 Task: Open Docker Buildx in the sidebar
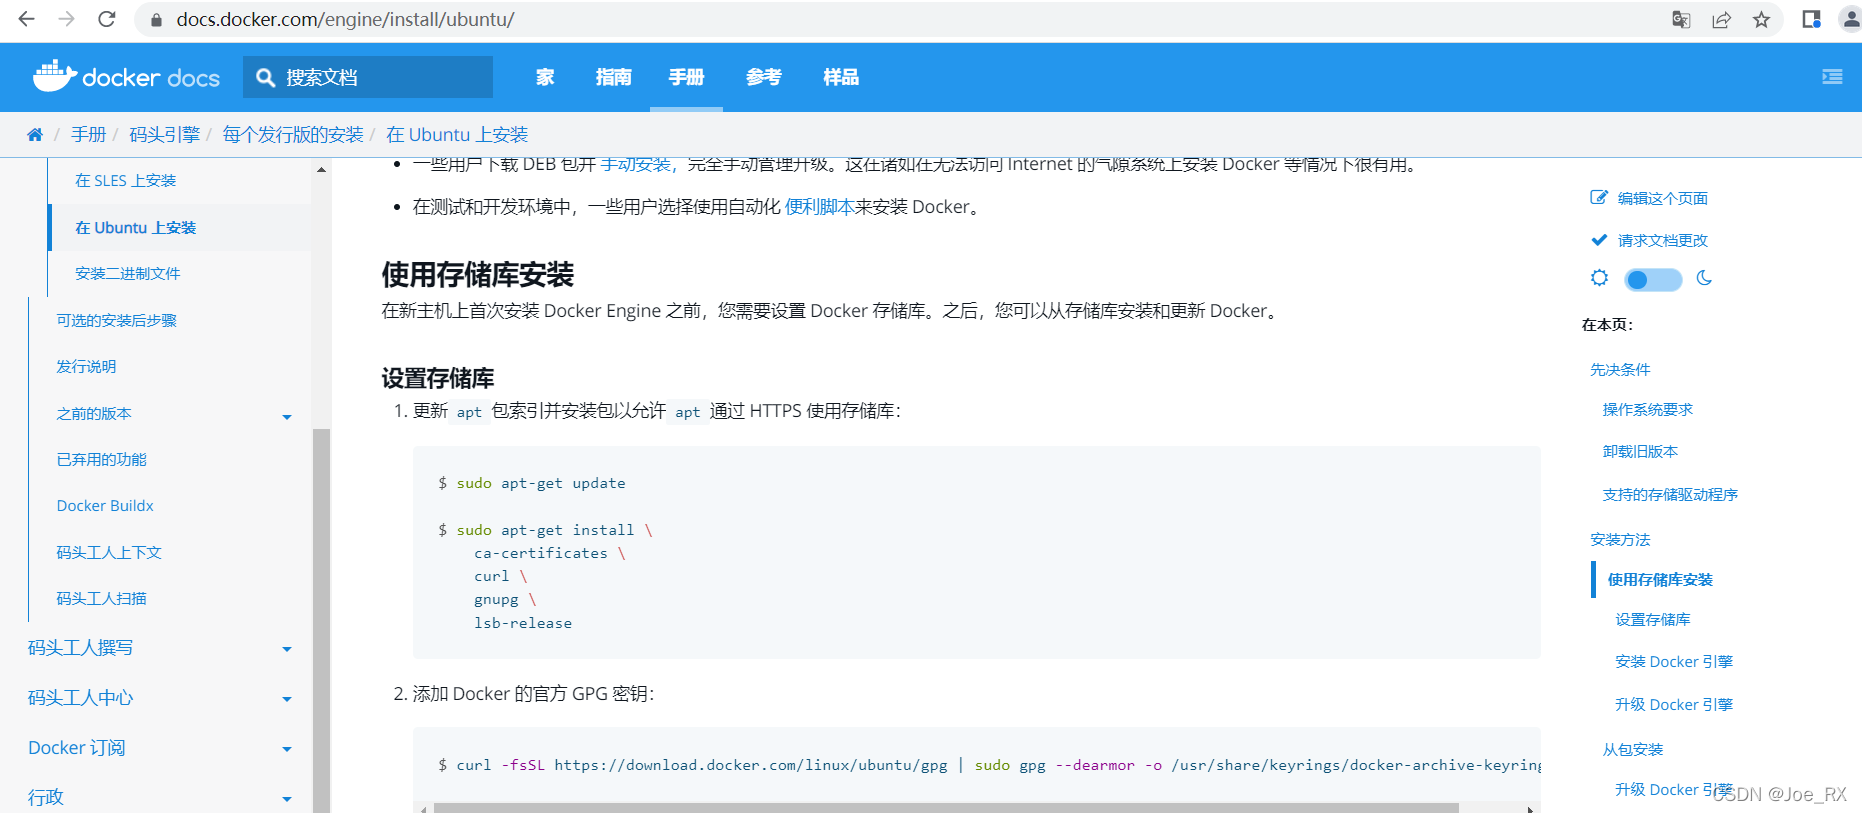[105, 505]
